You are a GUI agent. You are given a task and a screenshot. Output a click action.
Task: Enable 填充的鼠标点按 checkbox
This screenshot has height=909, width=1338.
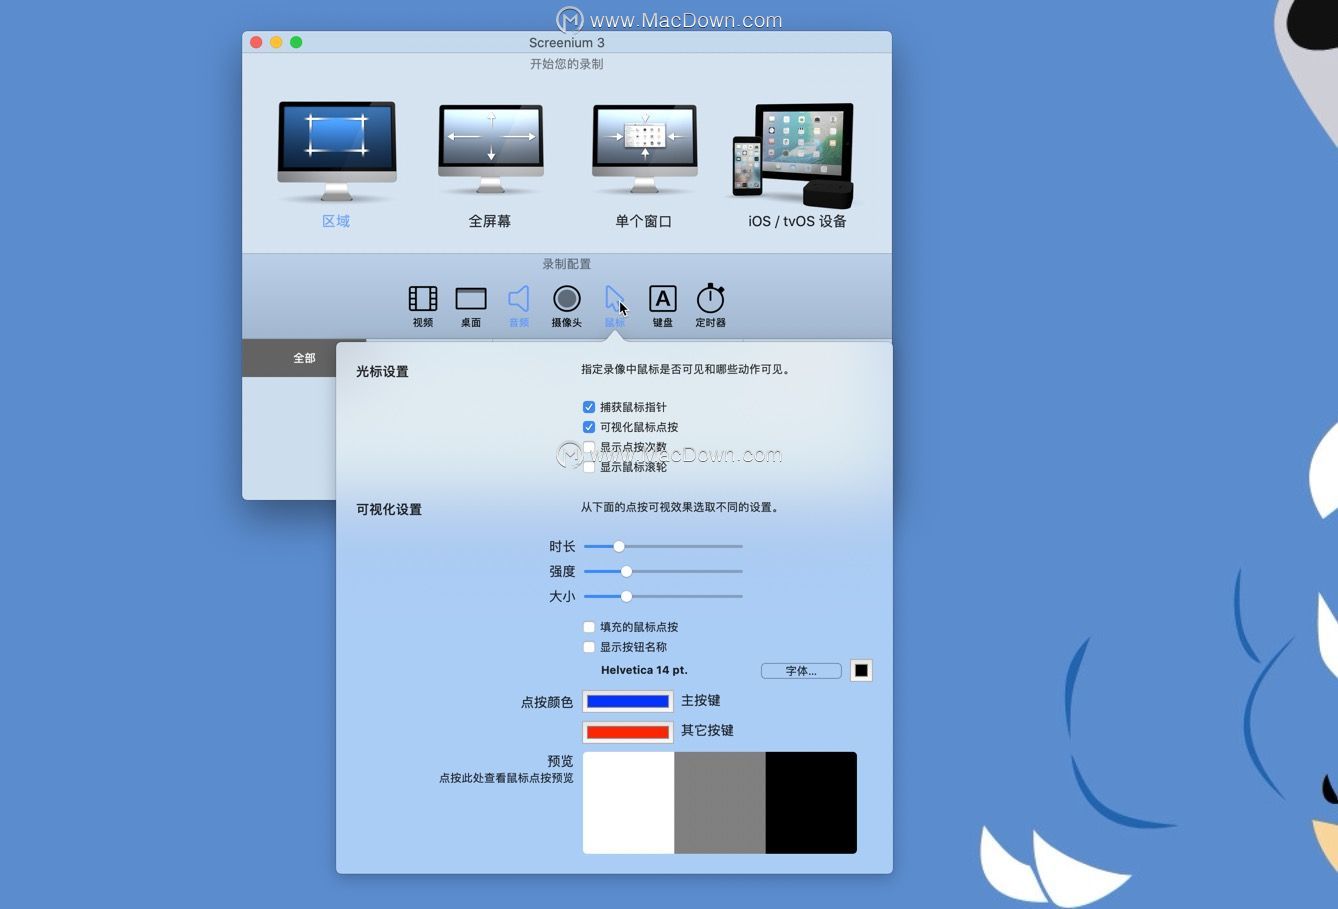(589, 627)
